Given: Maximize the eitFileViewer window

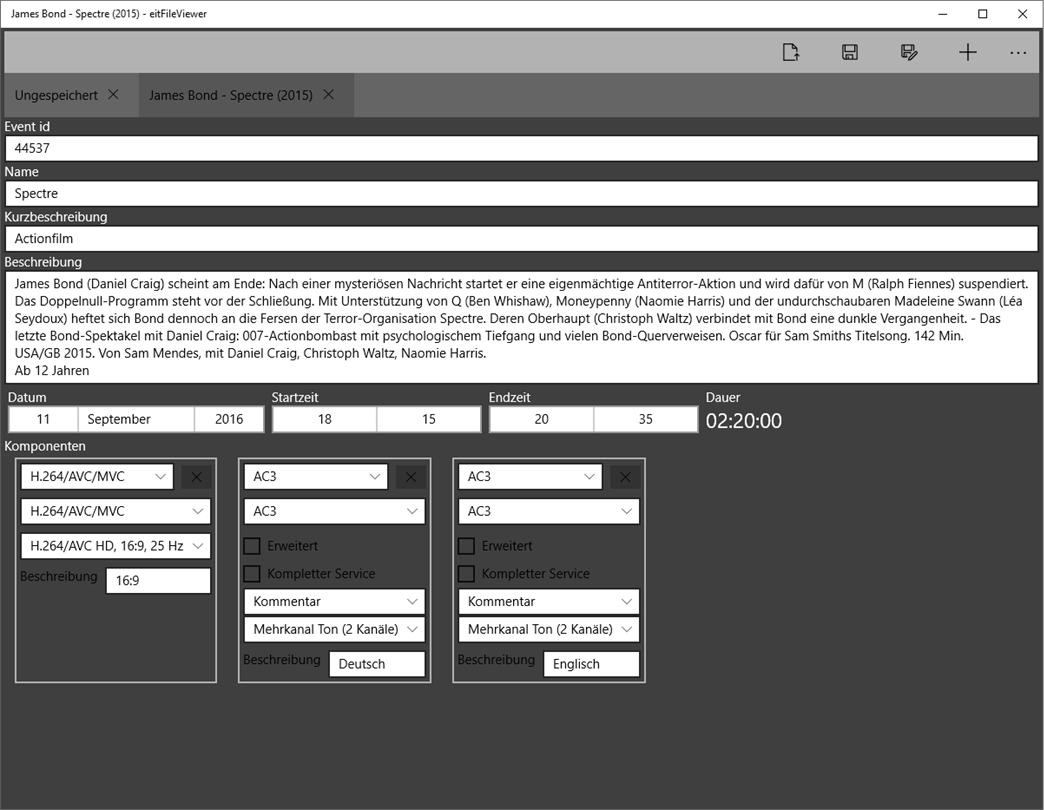Looking at the screenshot, I should click(983, 14).
